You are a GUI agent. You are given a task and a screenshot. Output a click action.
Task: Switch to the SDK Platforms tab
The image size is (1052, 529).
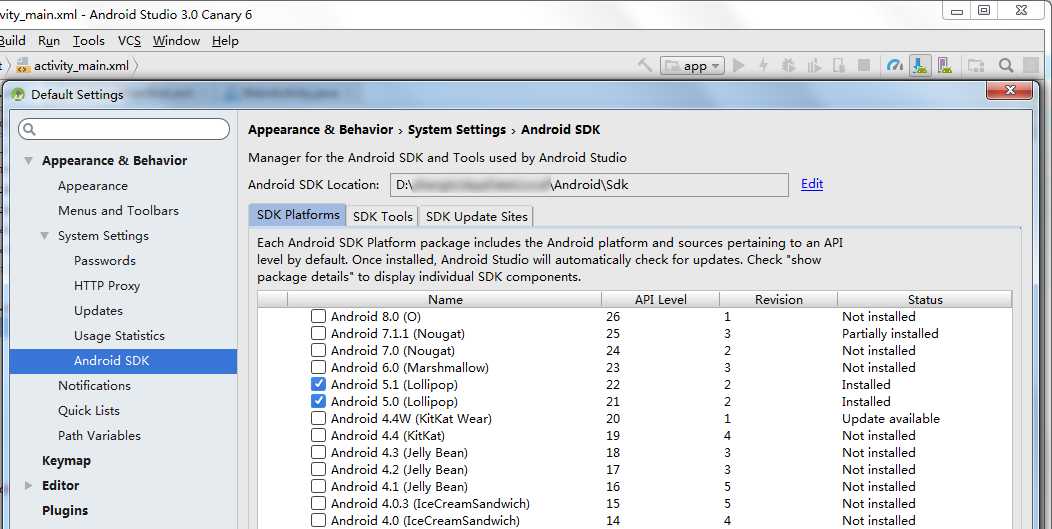click(x=298, y=215)
